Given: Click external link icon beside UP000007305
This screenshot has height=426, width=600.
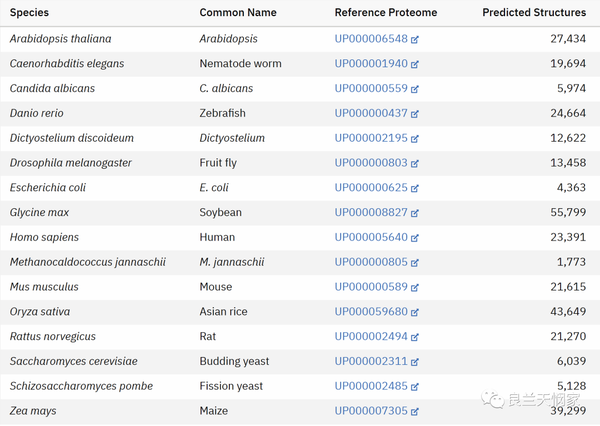Looking at the screenshot, I should [x=415, y=411].
